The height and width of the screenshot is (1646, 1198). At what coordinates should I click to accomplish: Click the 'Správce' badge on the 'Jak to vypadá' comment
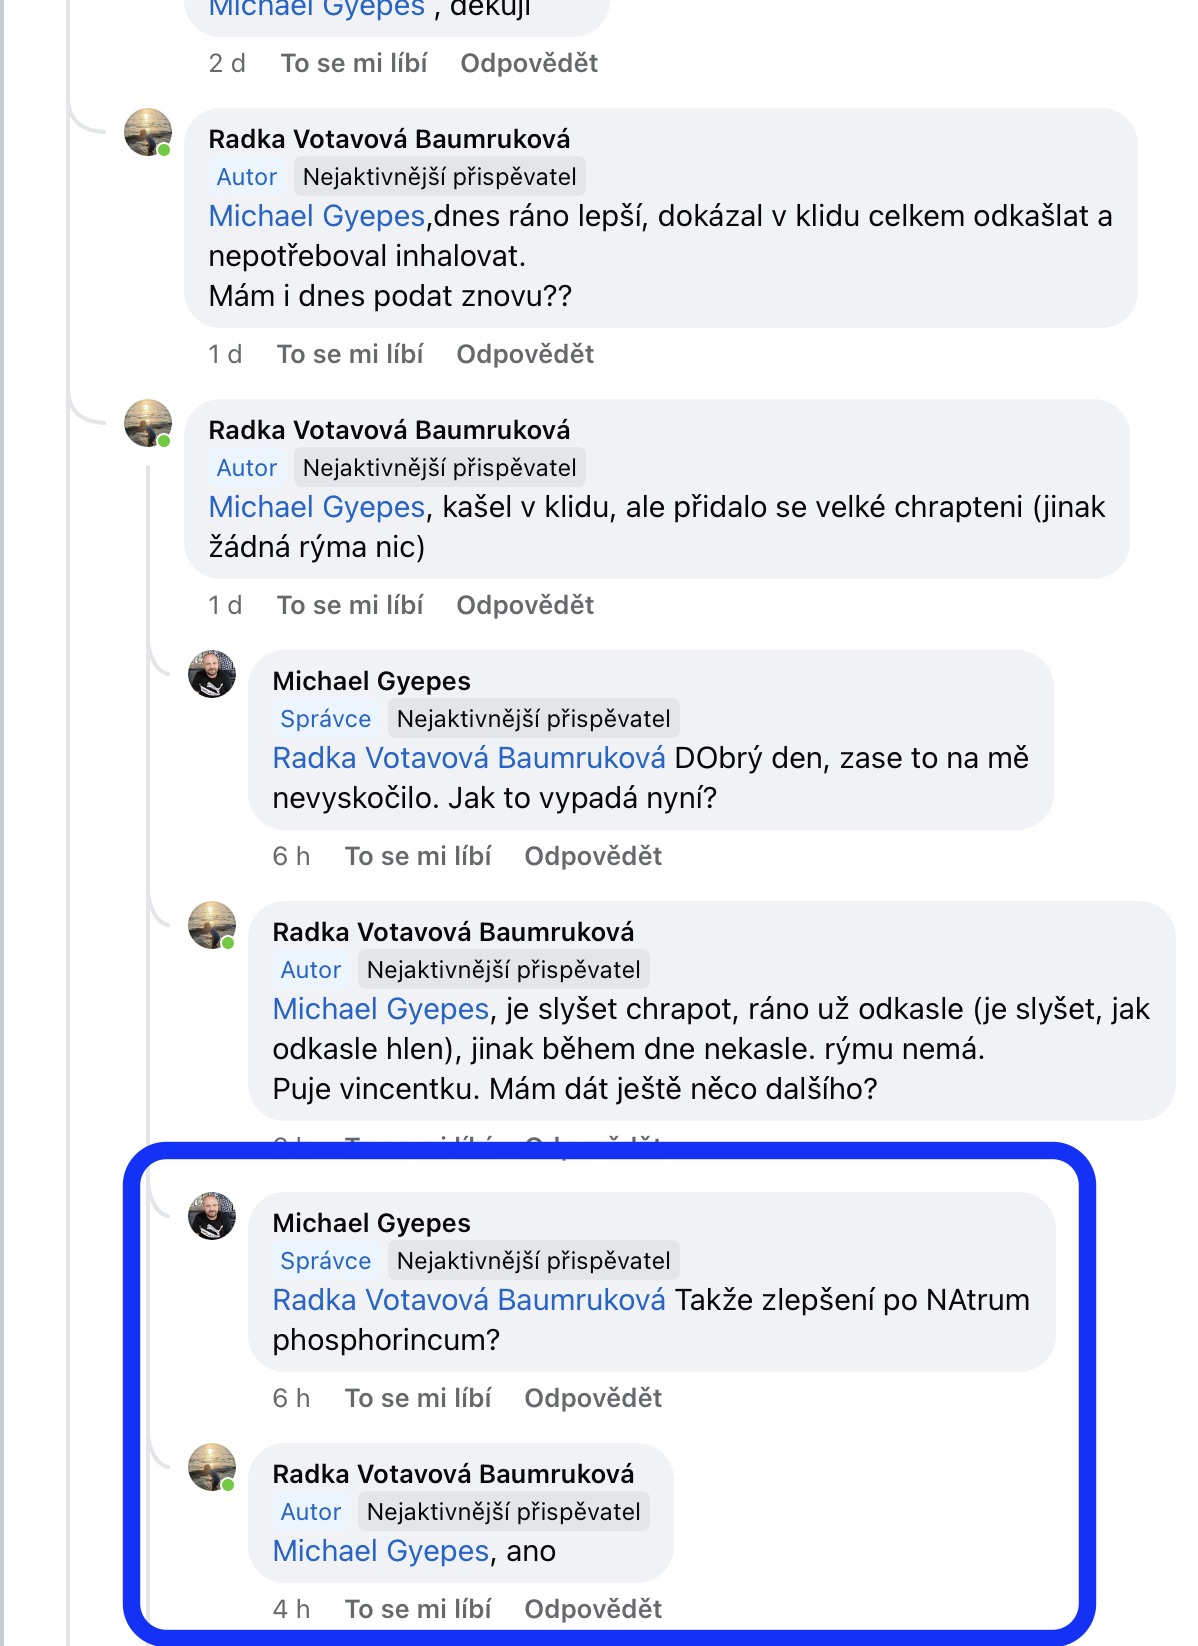pyautogui.click(x=325, y=719)
